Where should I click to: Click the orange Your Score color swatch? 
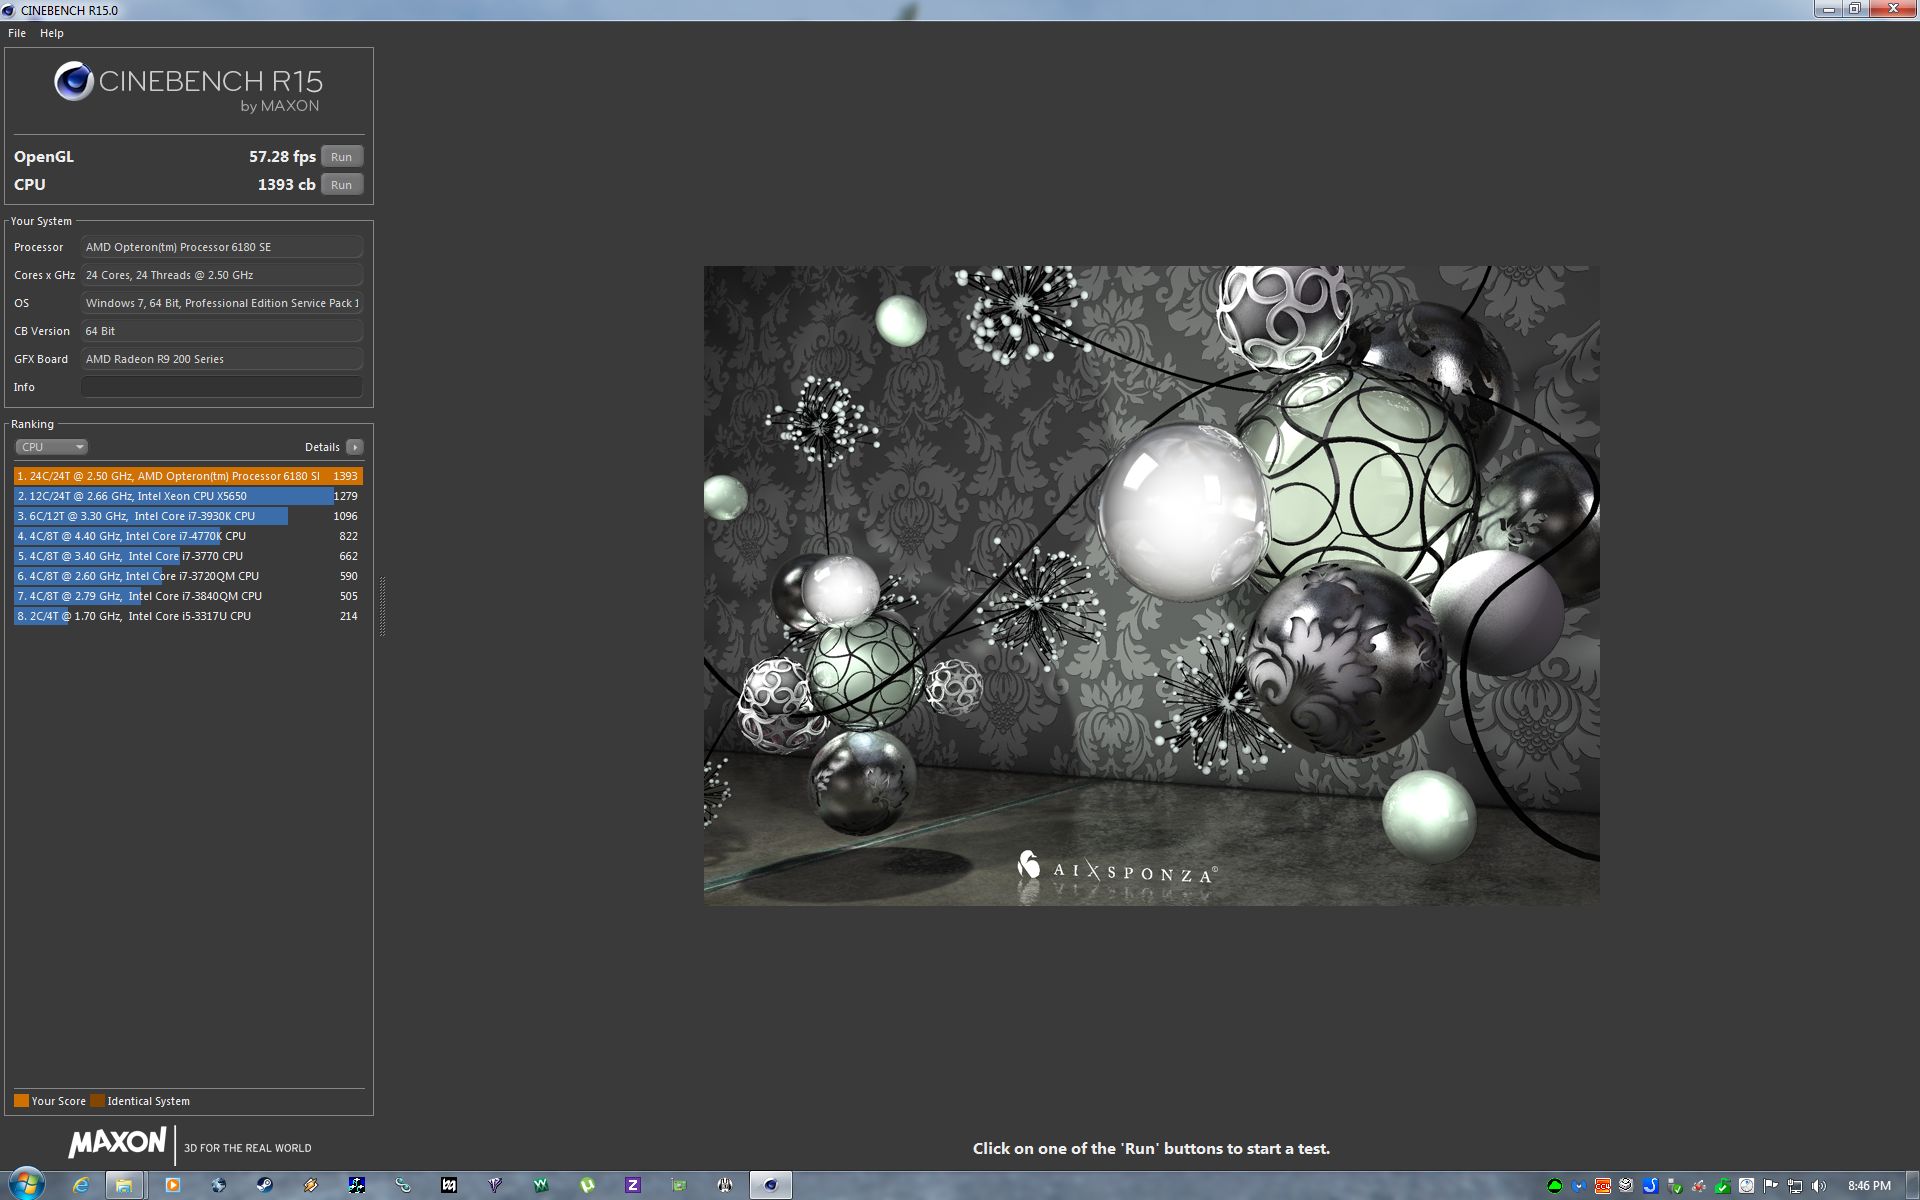click(21, 1101)
